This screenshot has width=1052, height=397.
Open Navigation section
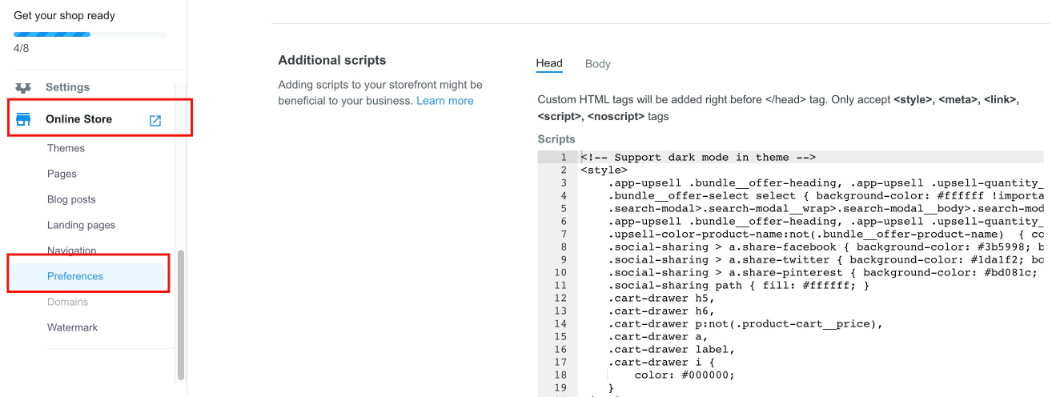(72, 251)
